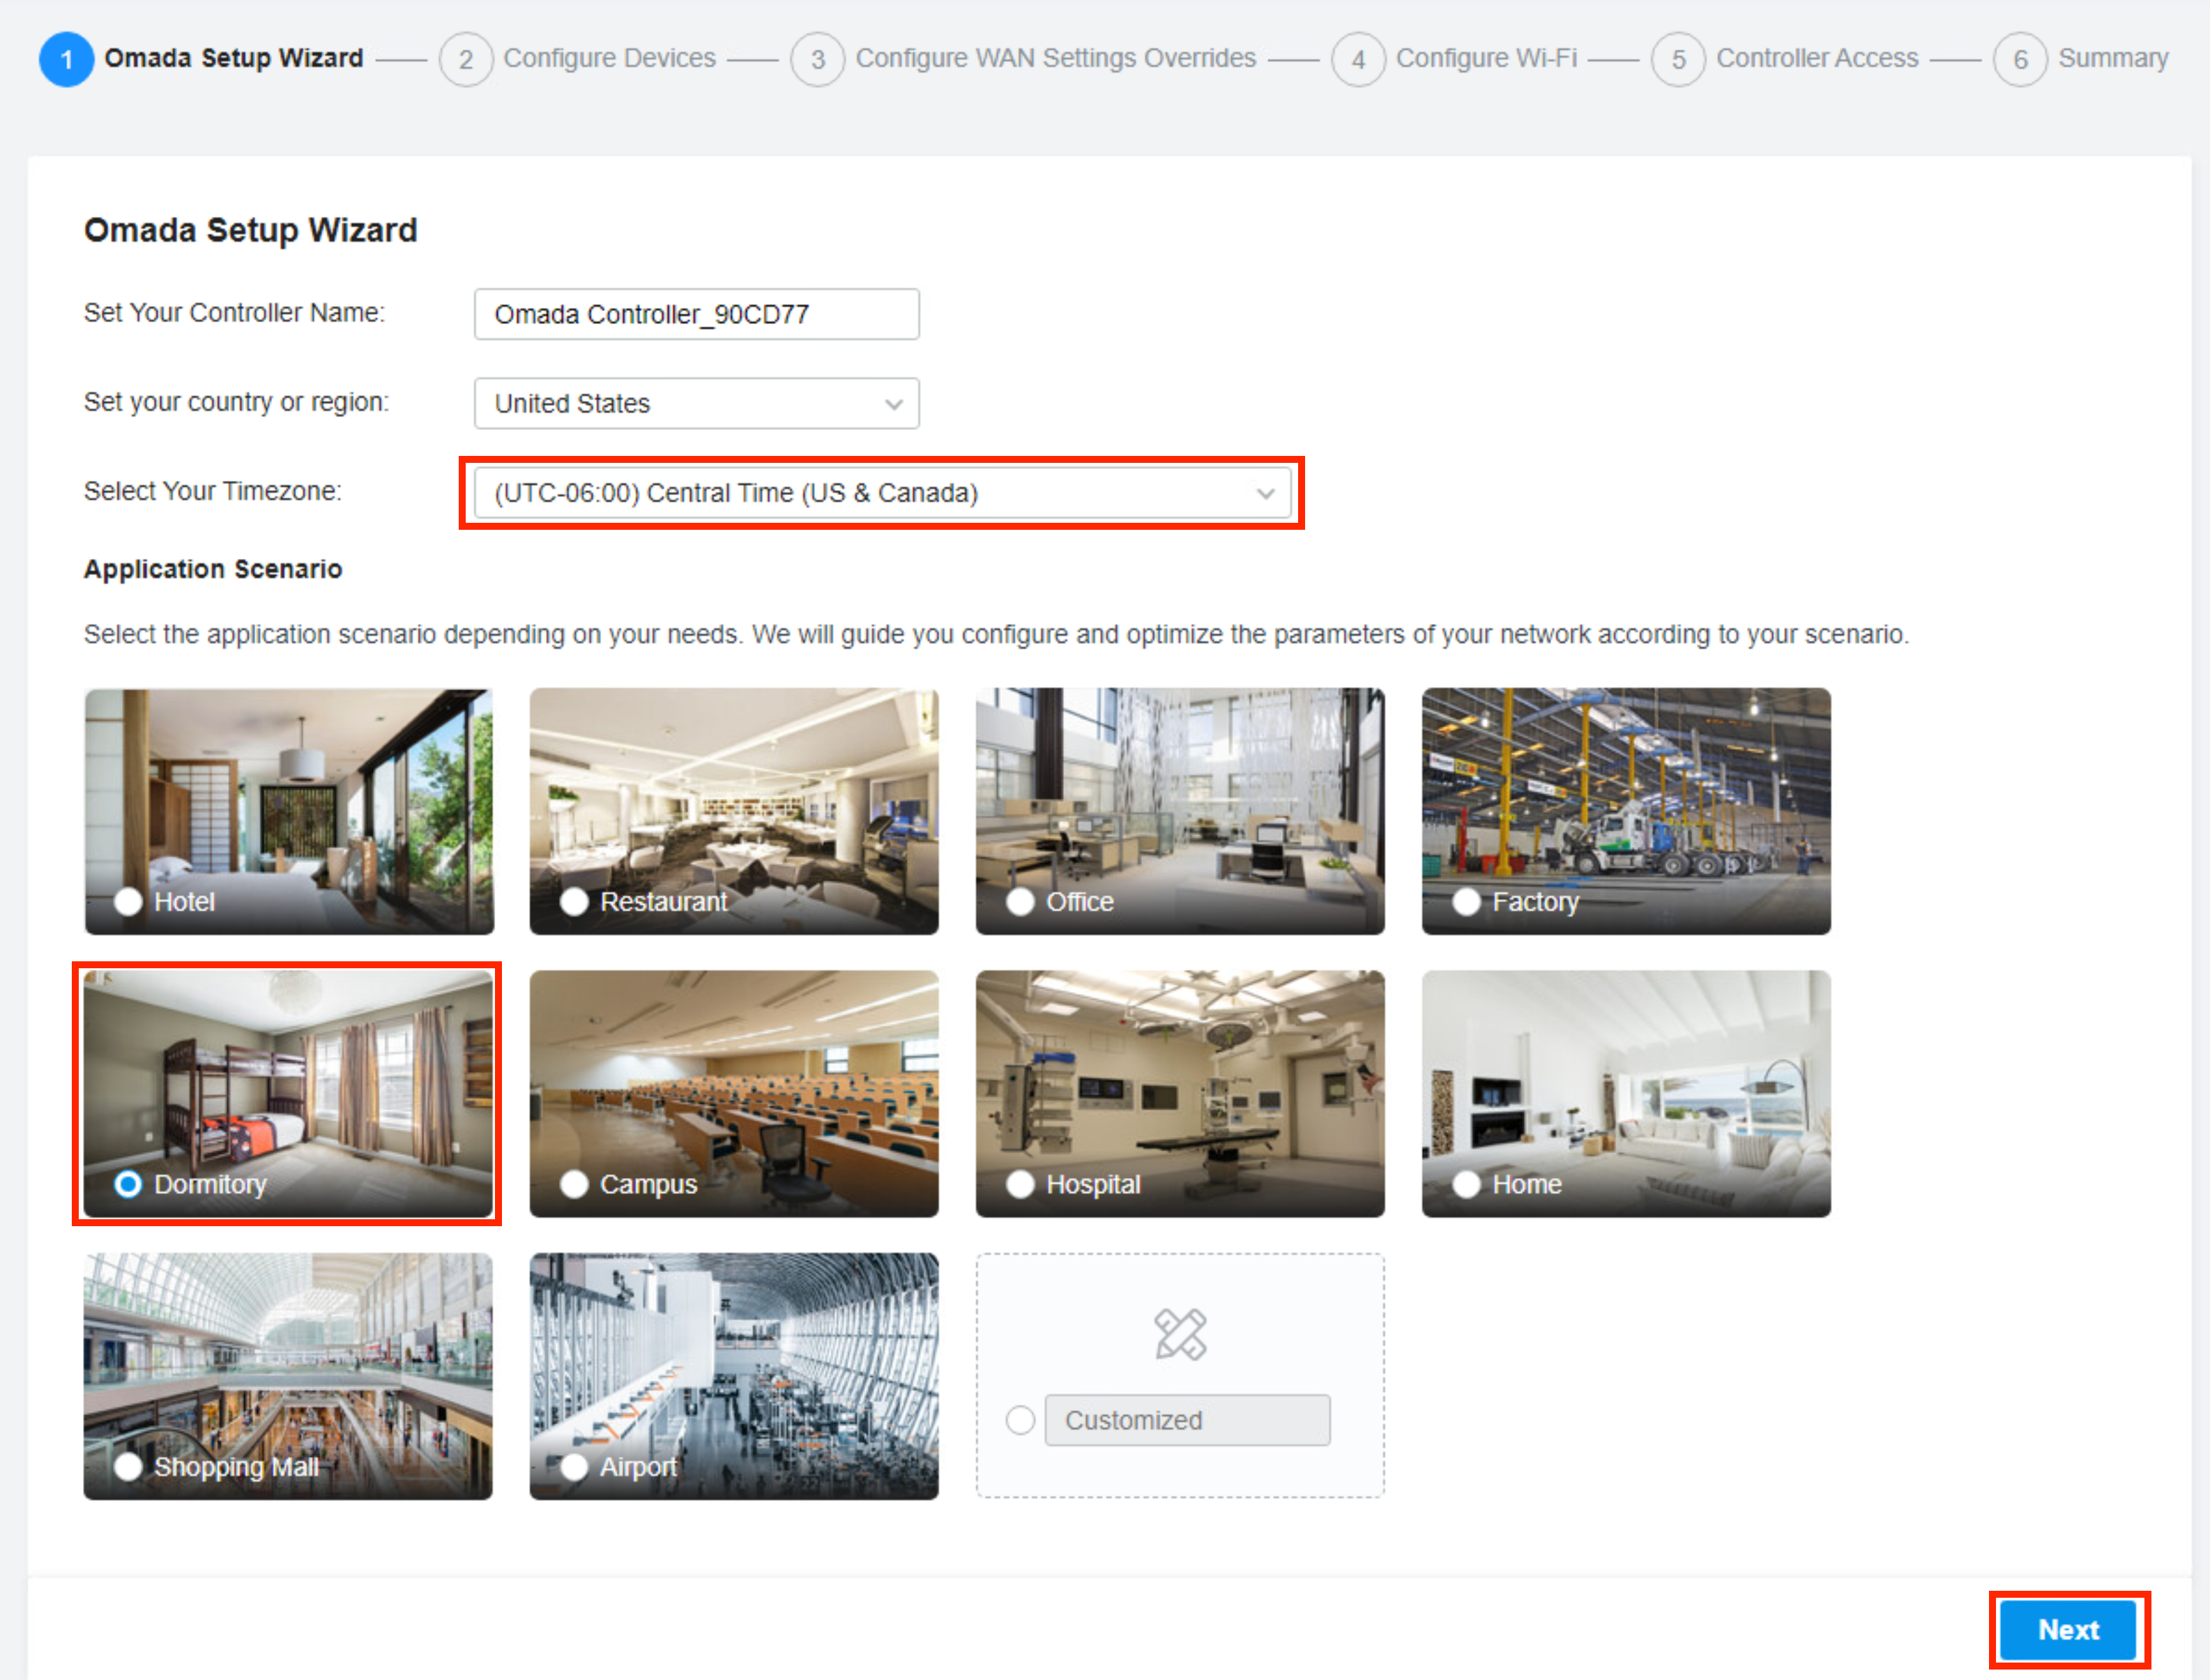Screen dimensions: 2210x1680
Task: Click the blue step 1 circle
Action: pos(66,60)
